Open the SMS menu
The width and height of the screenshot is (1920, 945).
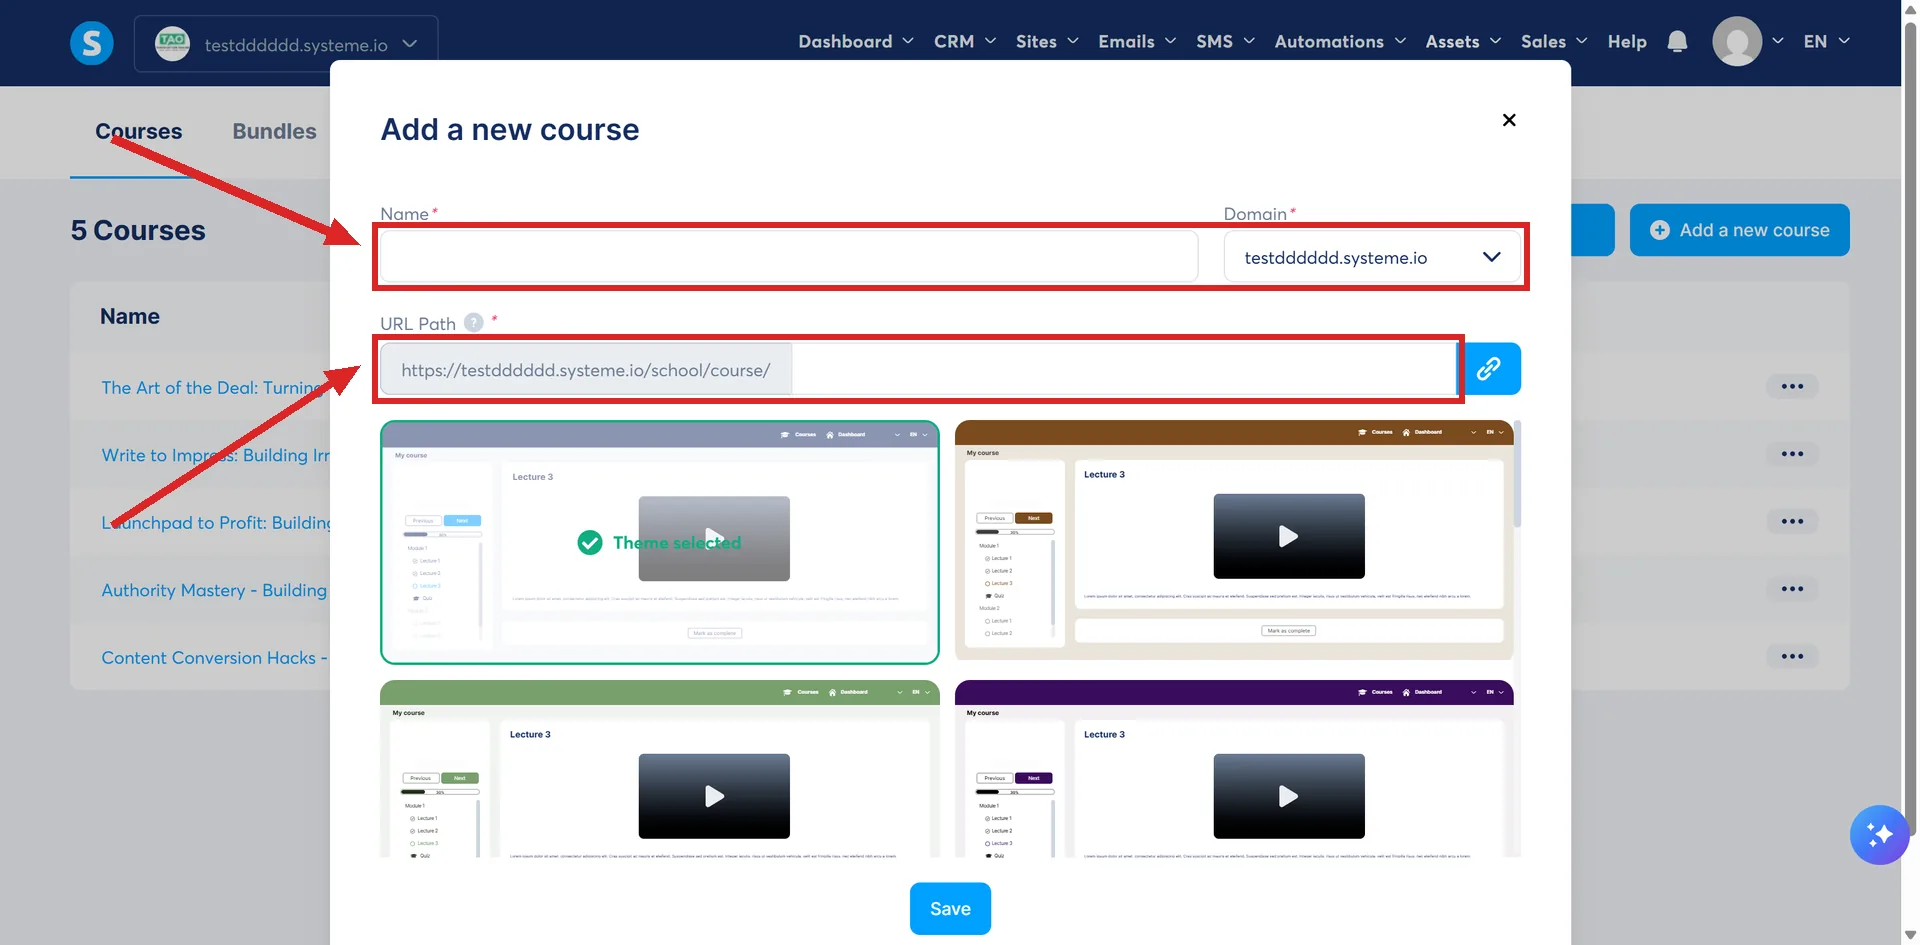(x=1225, y=42)
